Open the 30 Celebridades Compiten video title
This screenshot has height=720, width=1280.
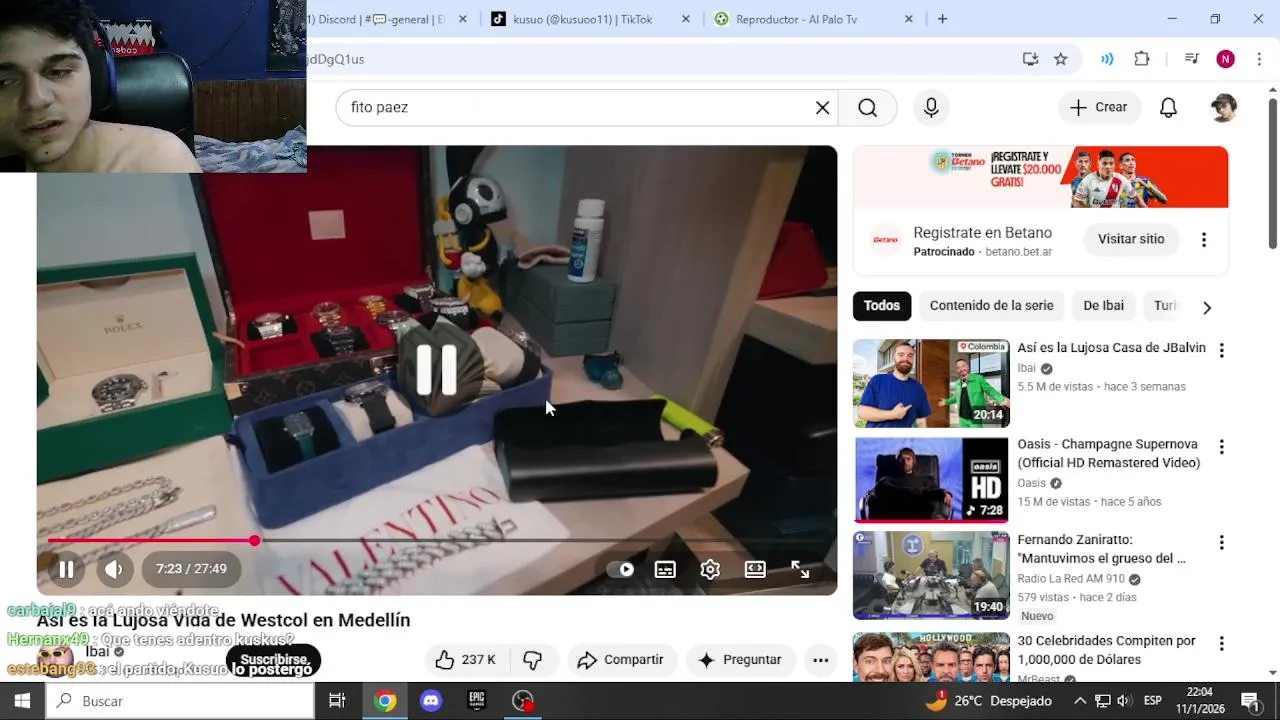[x=1106, y=650]
